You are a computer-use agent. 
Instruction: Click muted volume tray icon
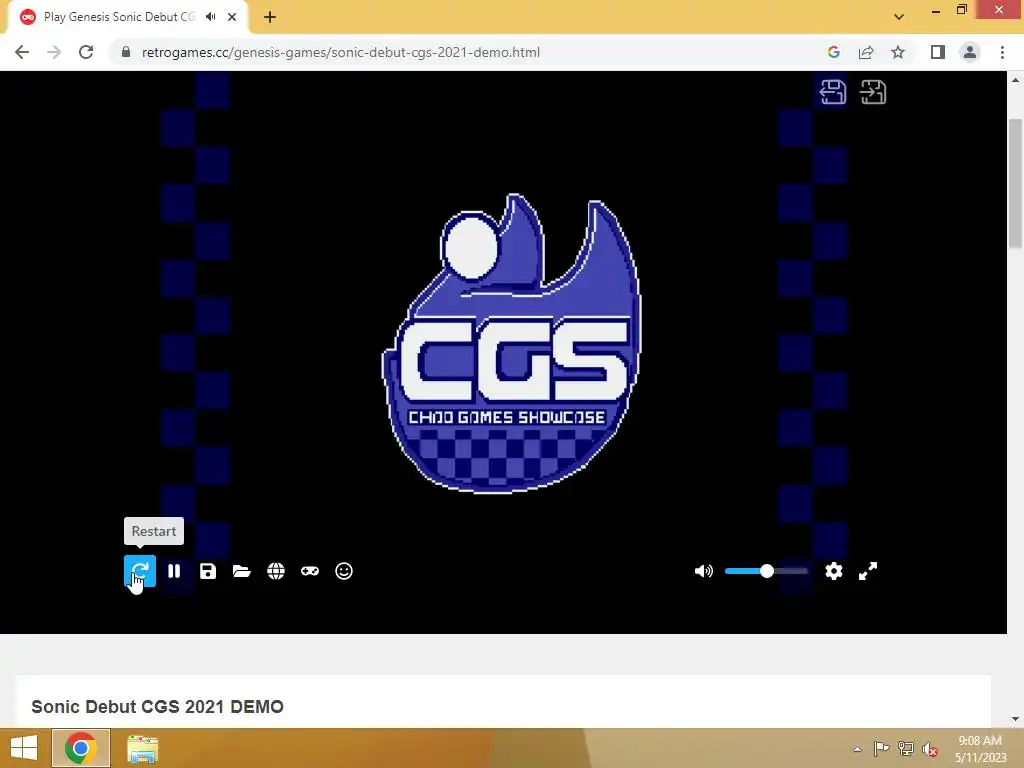tap(930, 749)
